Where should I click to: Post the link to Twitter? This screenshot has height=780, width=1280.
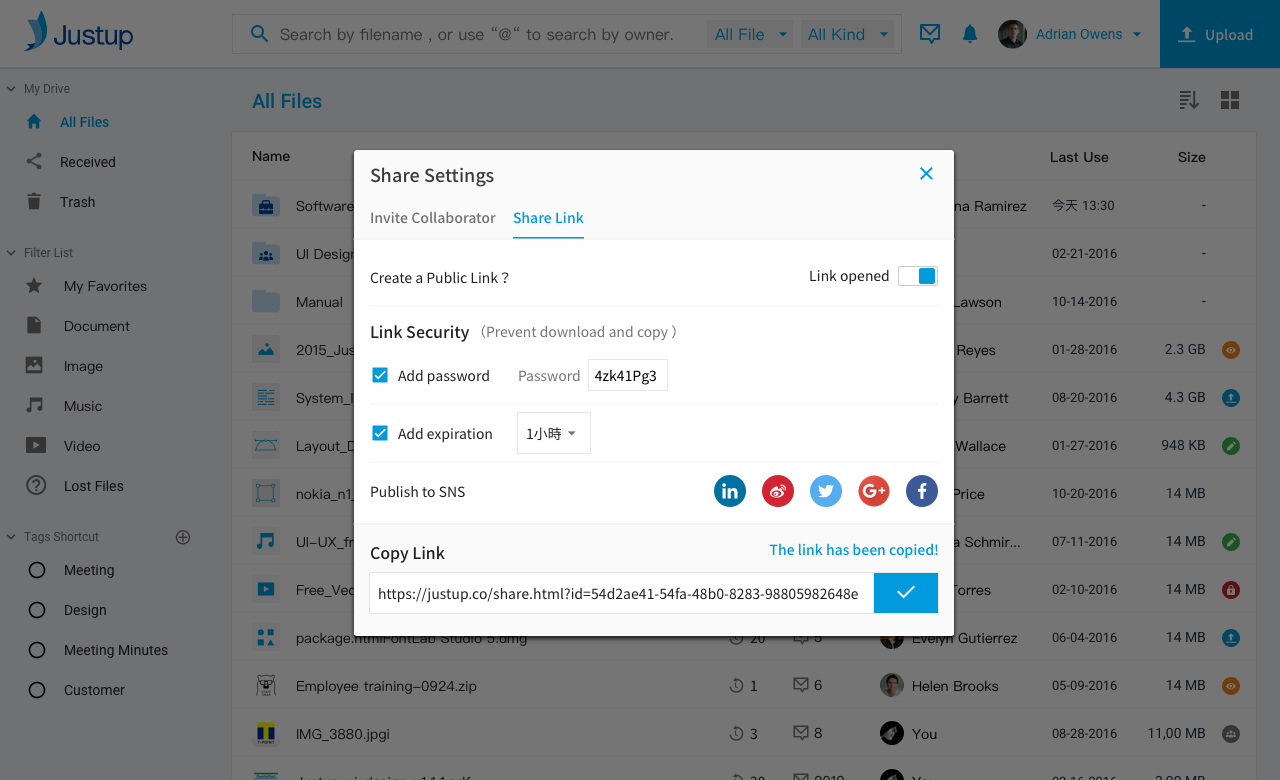click(x=825, y=491)
